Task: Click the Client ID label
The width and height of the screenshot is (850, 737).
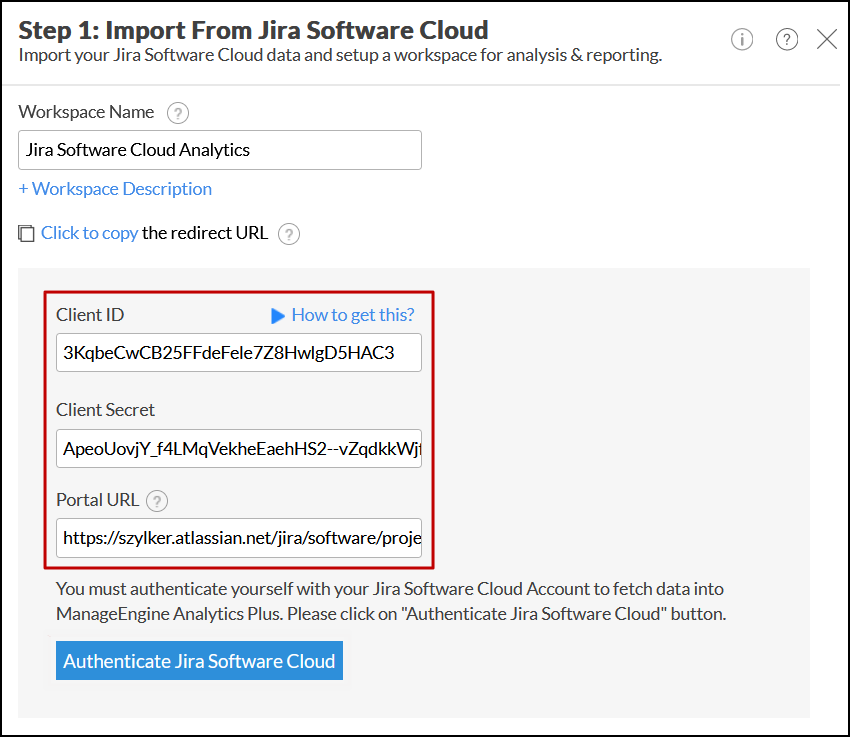Action: pos(90,315)
